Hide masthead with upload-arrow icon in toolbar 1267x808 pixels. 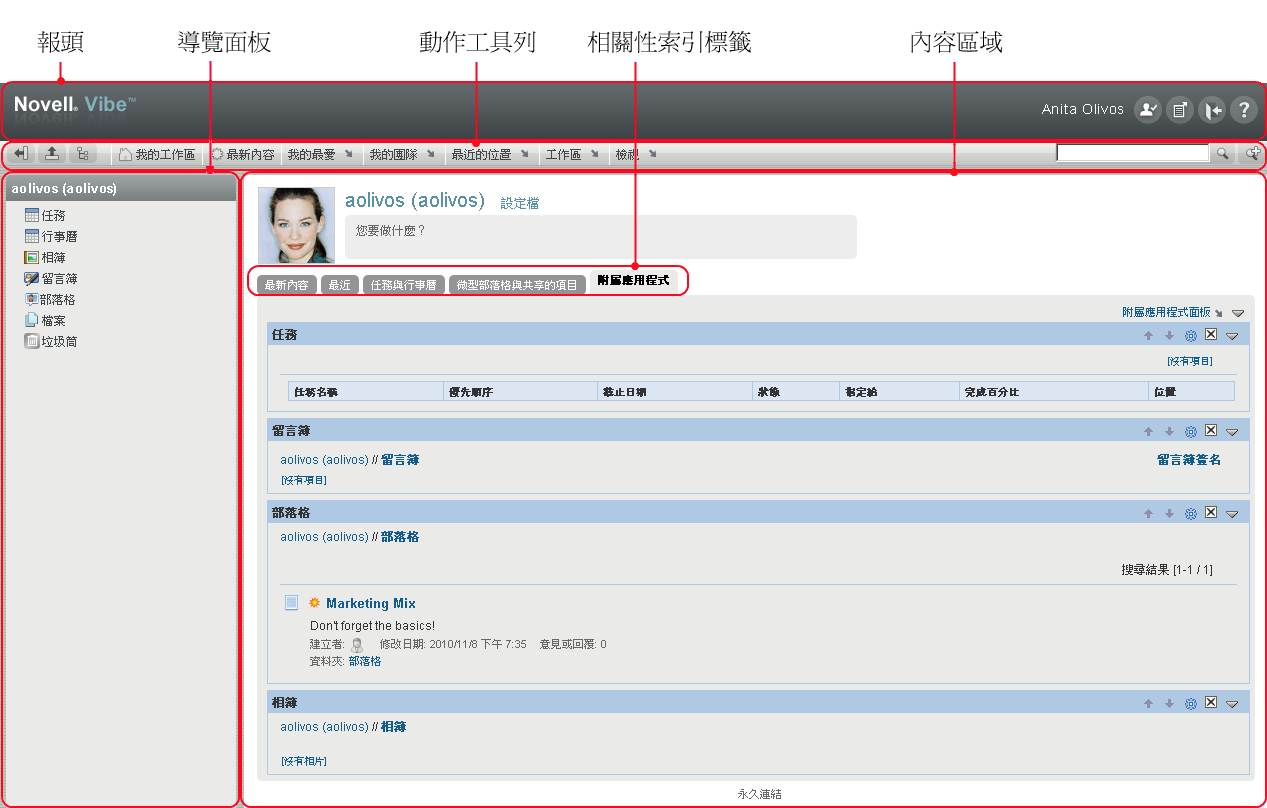tap(52, 154)
